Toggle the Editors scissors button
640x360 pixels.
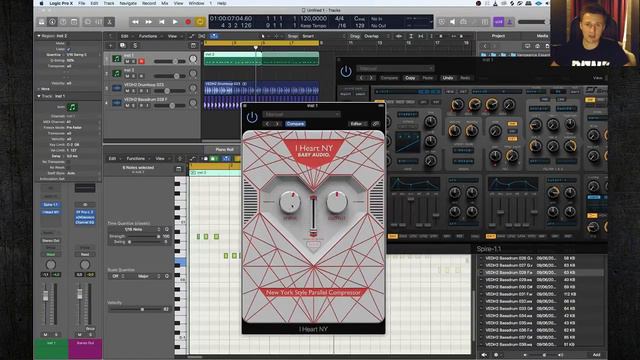click(x=110, y=22)
